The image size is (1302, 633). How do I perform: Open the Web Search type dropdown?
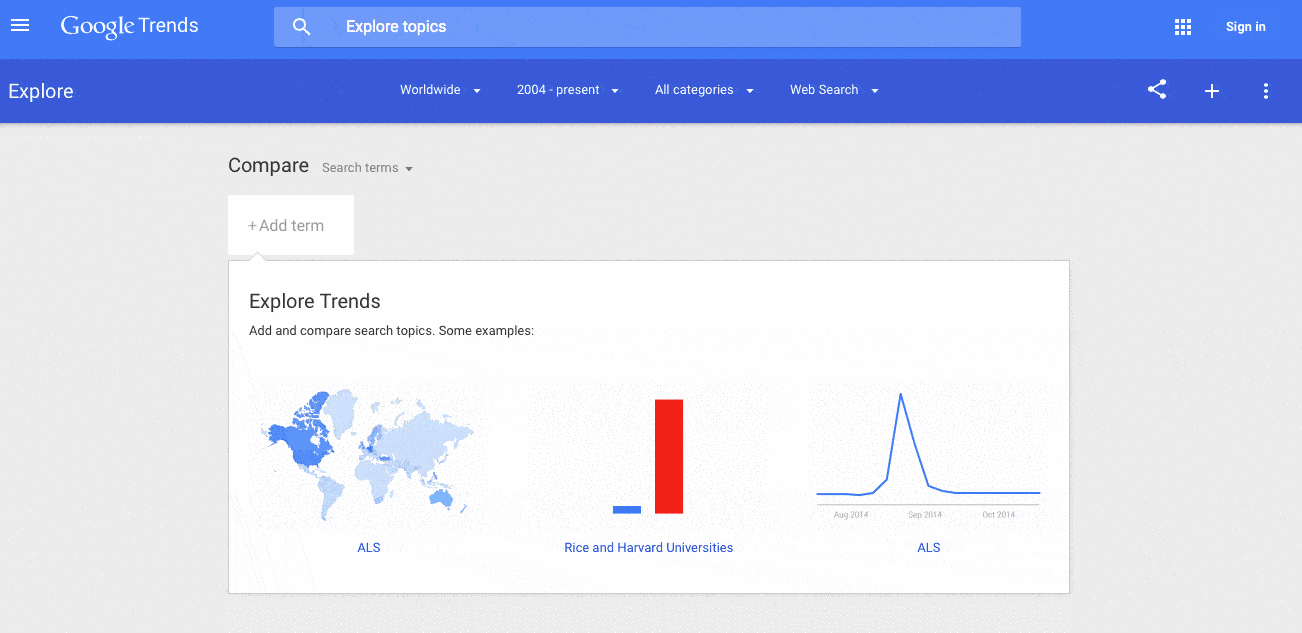[x=834, y=90]
